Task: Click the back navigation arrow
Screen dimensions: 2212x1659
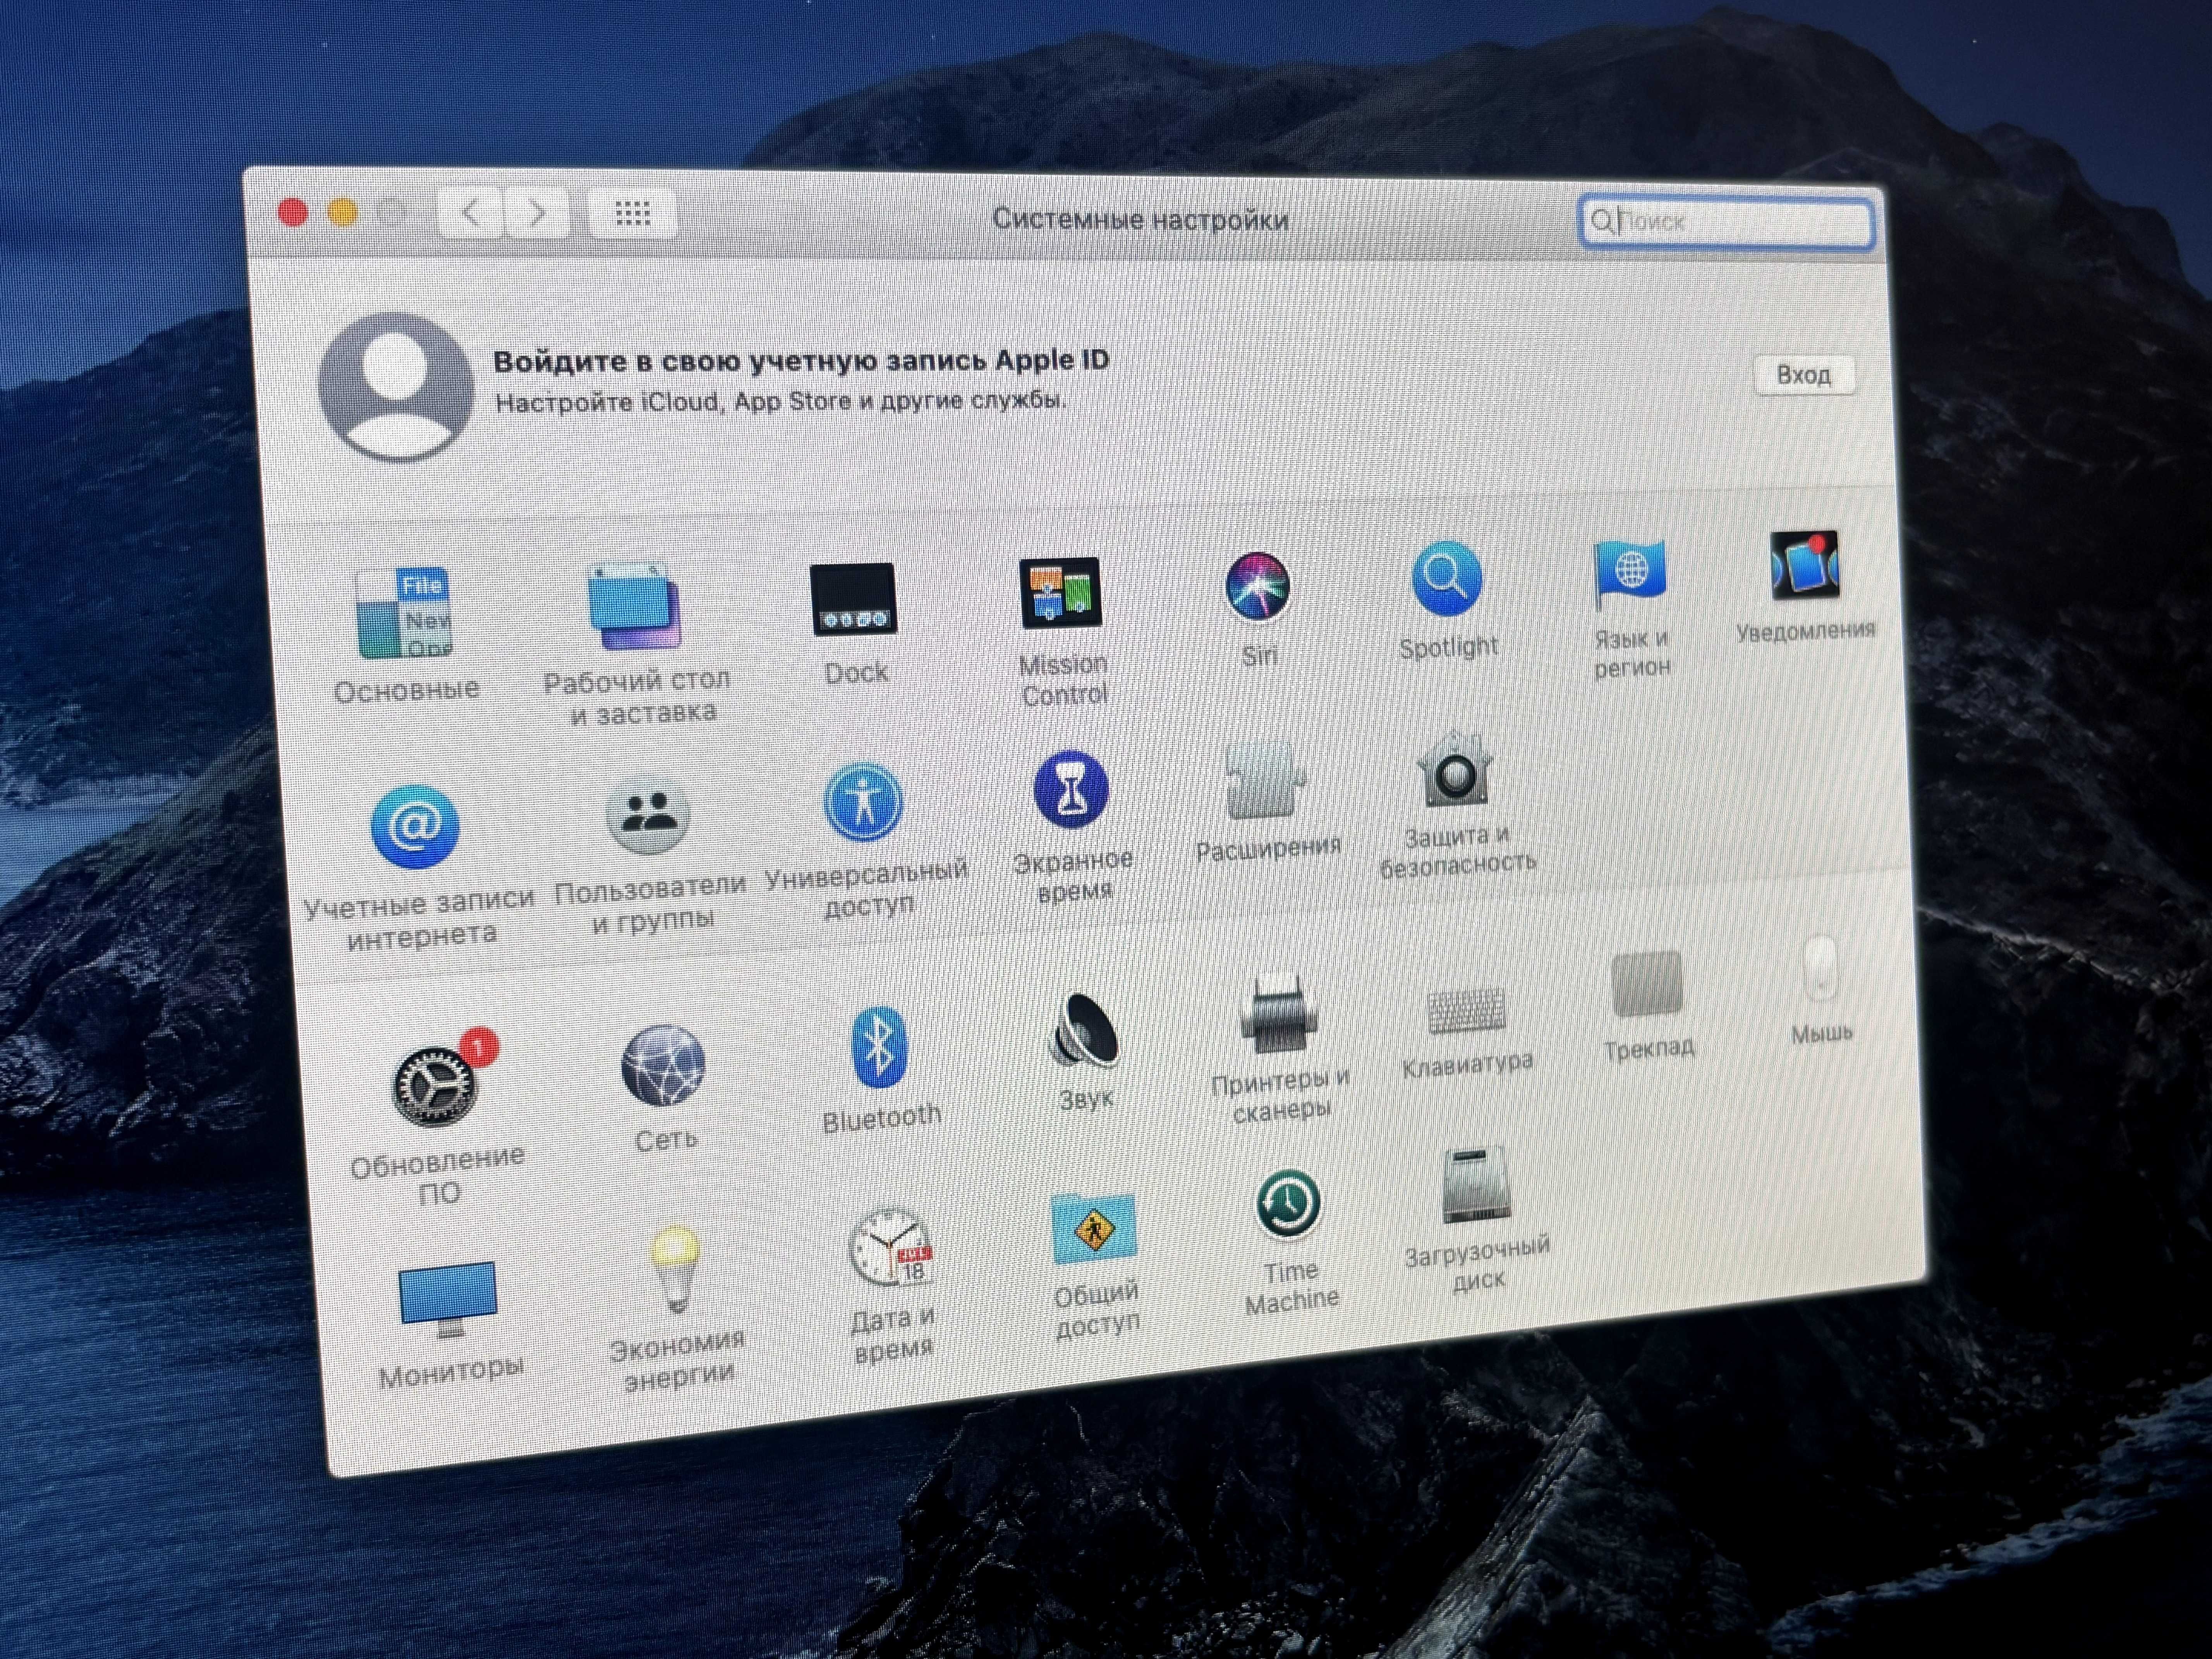Action: pyautogui.click(x=470, y=213)
